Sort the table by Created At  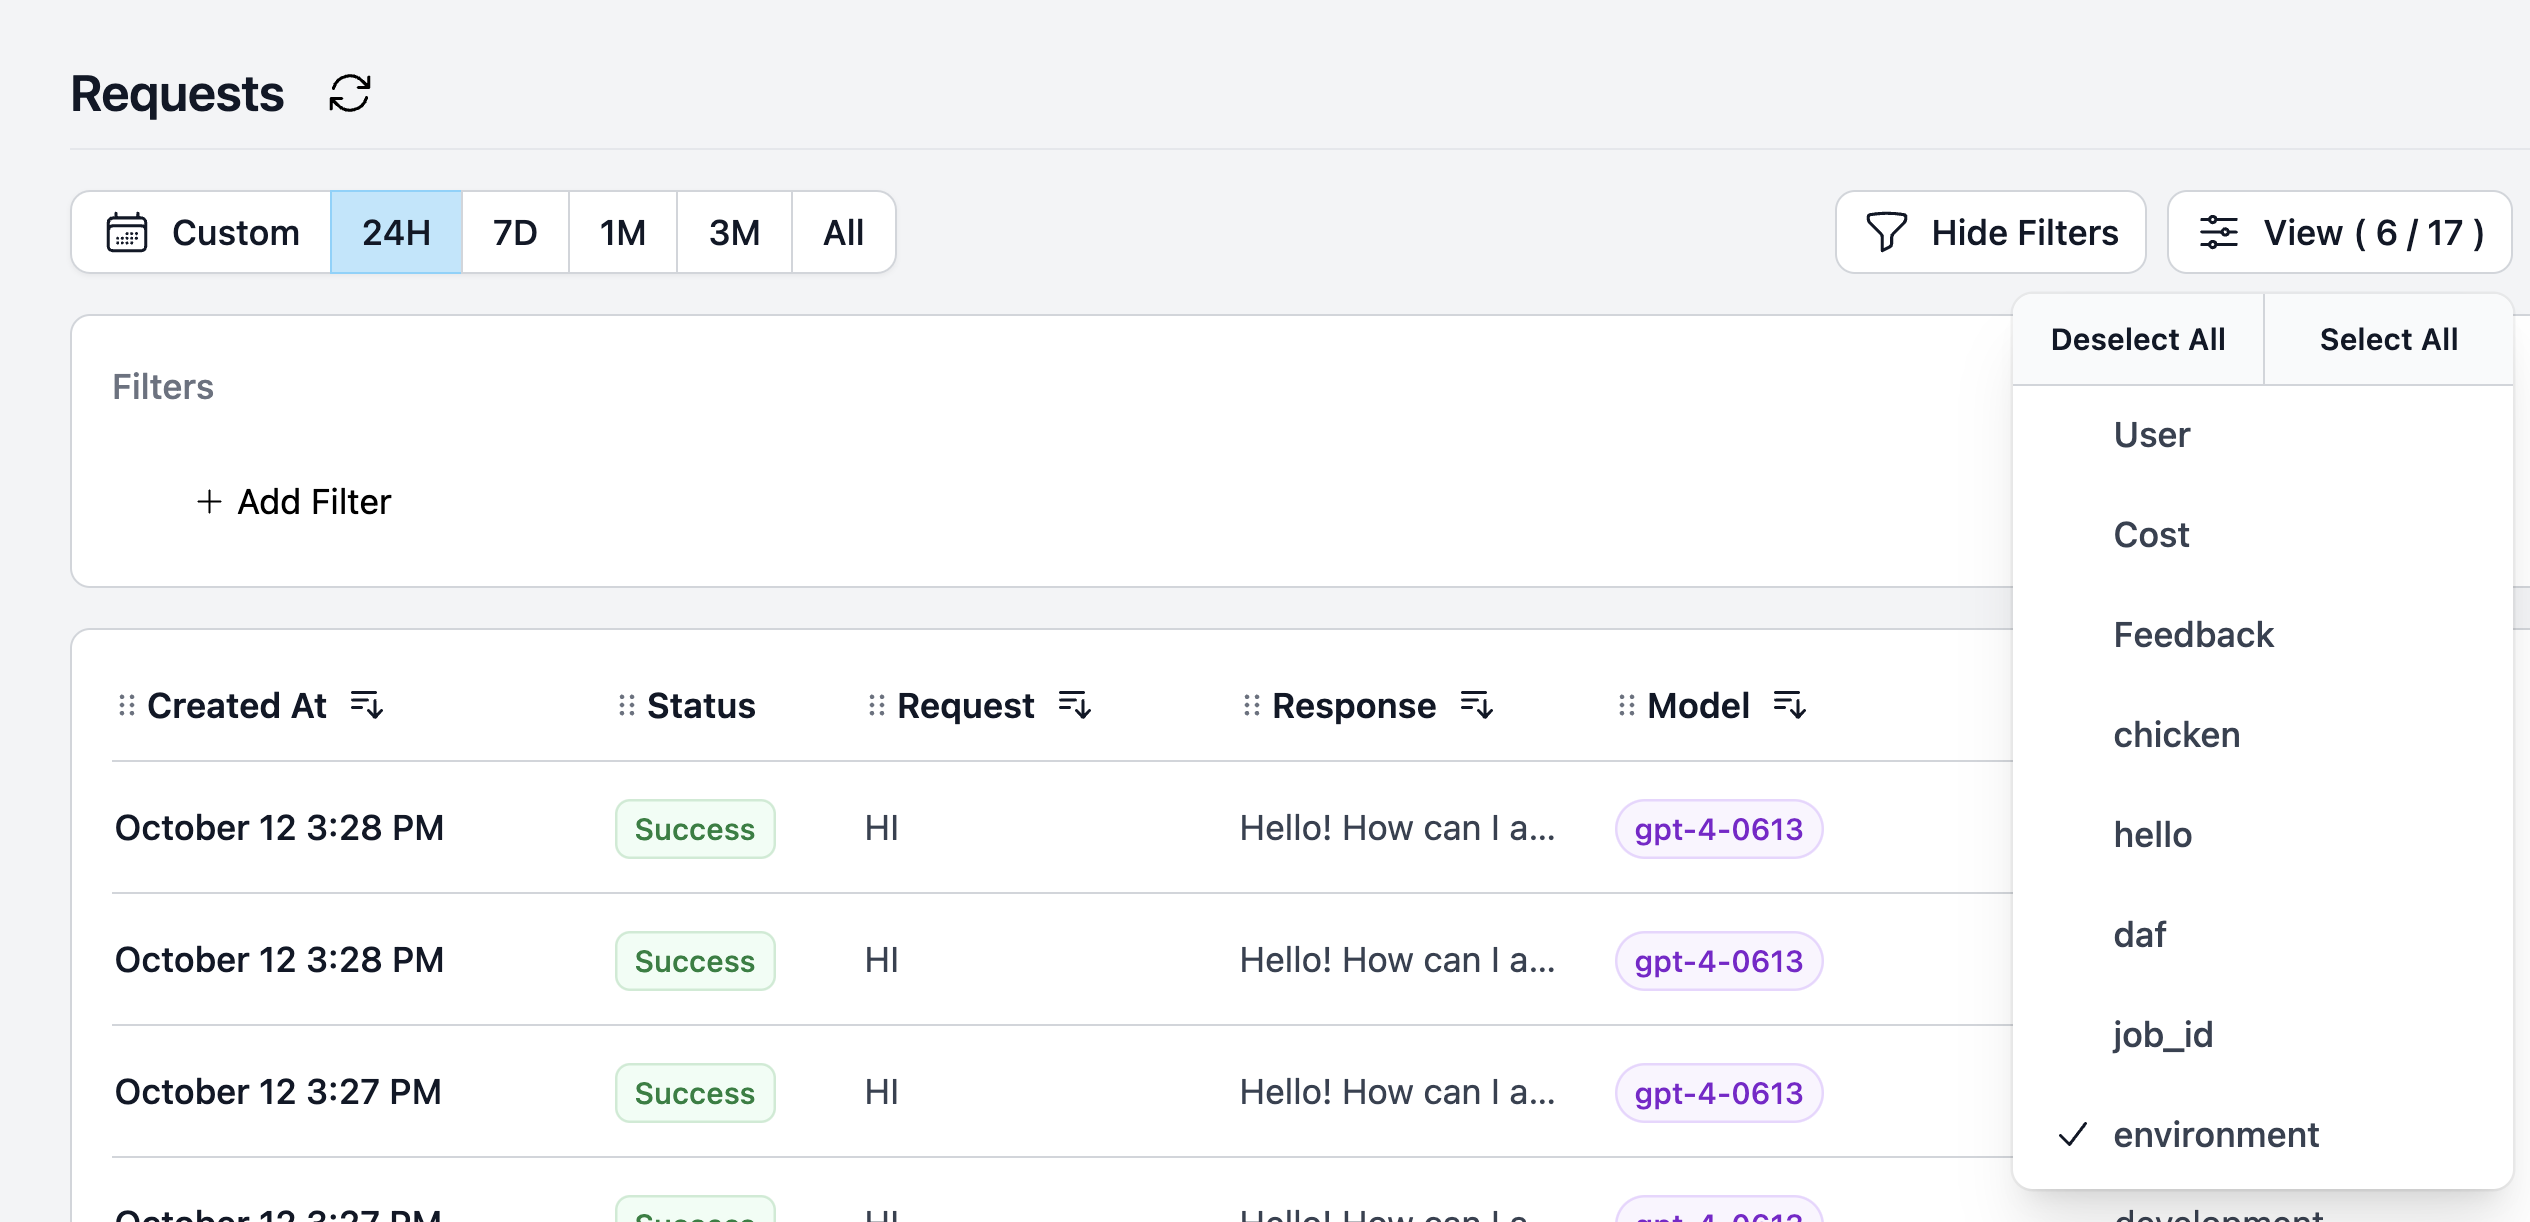(368, 705)
